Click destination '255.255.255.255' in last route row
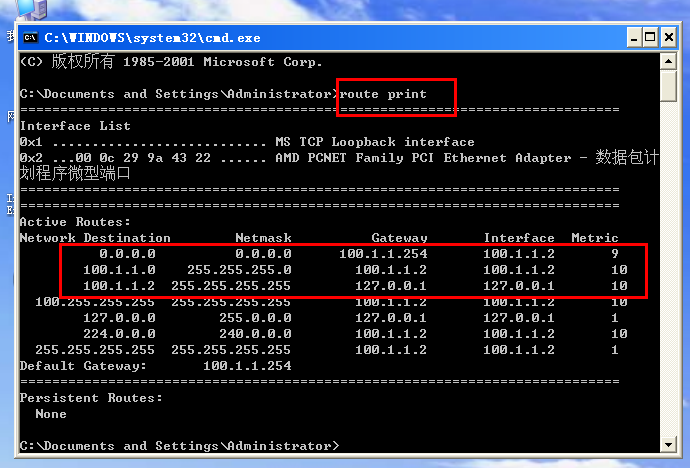Viewport: 690px width, 468px height. click(95, 350)
